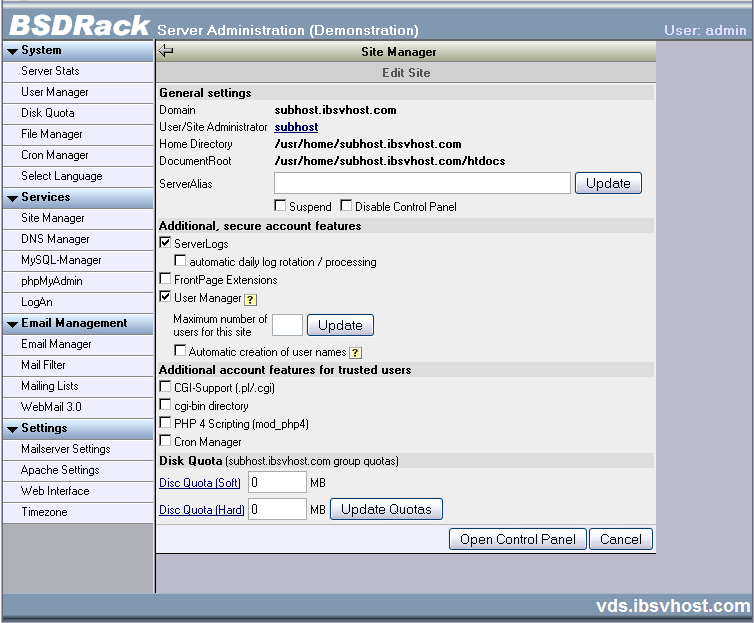Toggle the Suspend checkbox
Image resolution: width=754 pixels, height=623 pixels.
coord(280,205)
